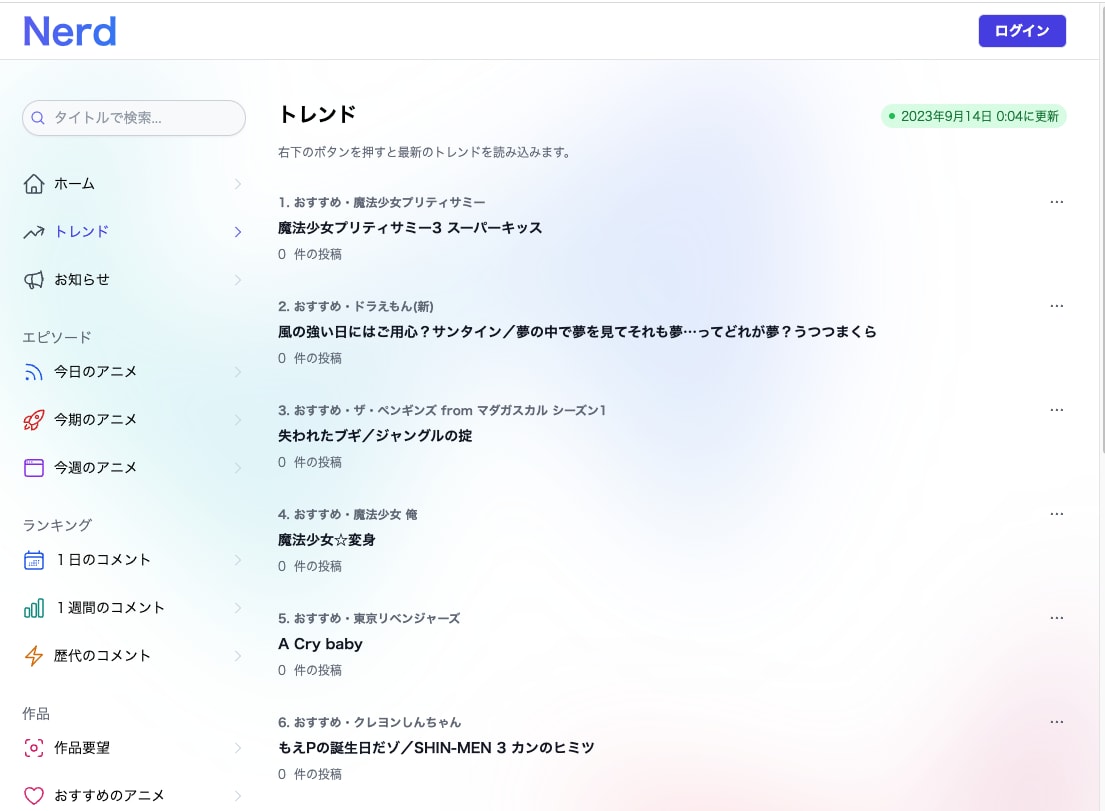Open 1週間のコメント ranking
Image resolution: width=1105 pixels, height=811 pixels.
pyautogui.click(x=134, y=608)
